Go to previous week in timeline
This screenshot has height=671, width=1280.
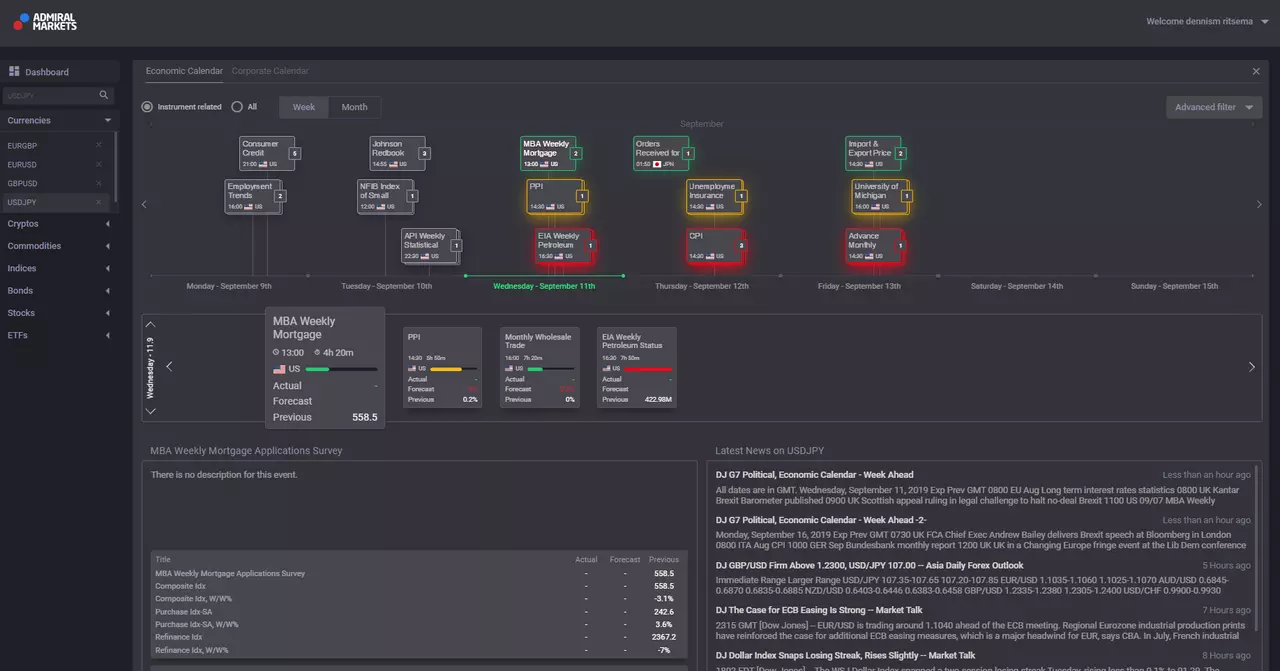(x=144, y=204)
